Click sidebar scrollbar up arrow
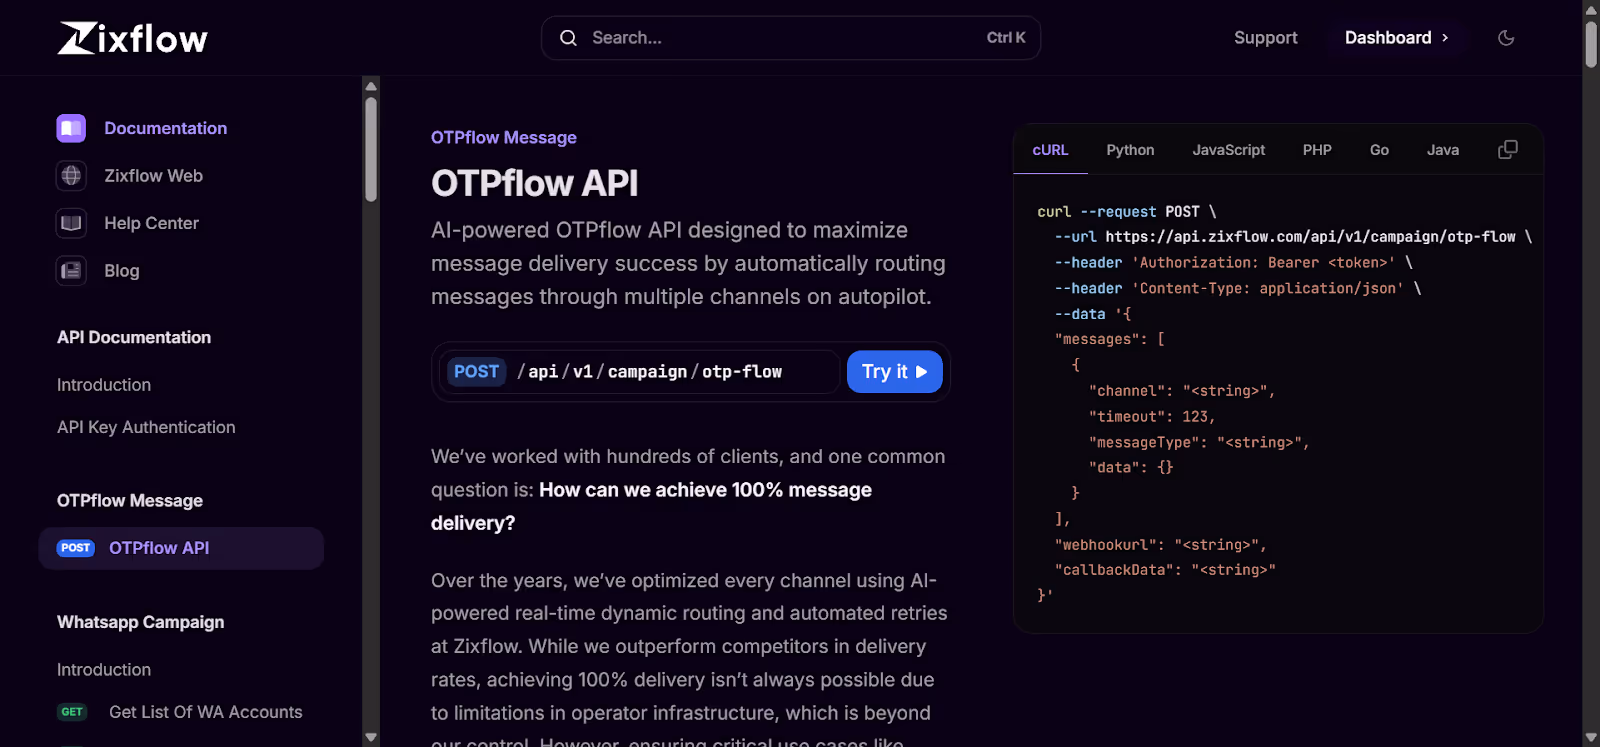This screenshot has height=747, width=1600. tap(371, 86)
